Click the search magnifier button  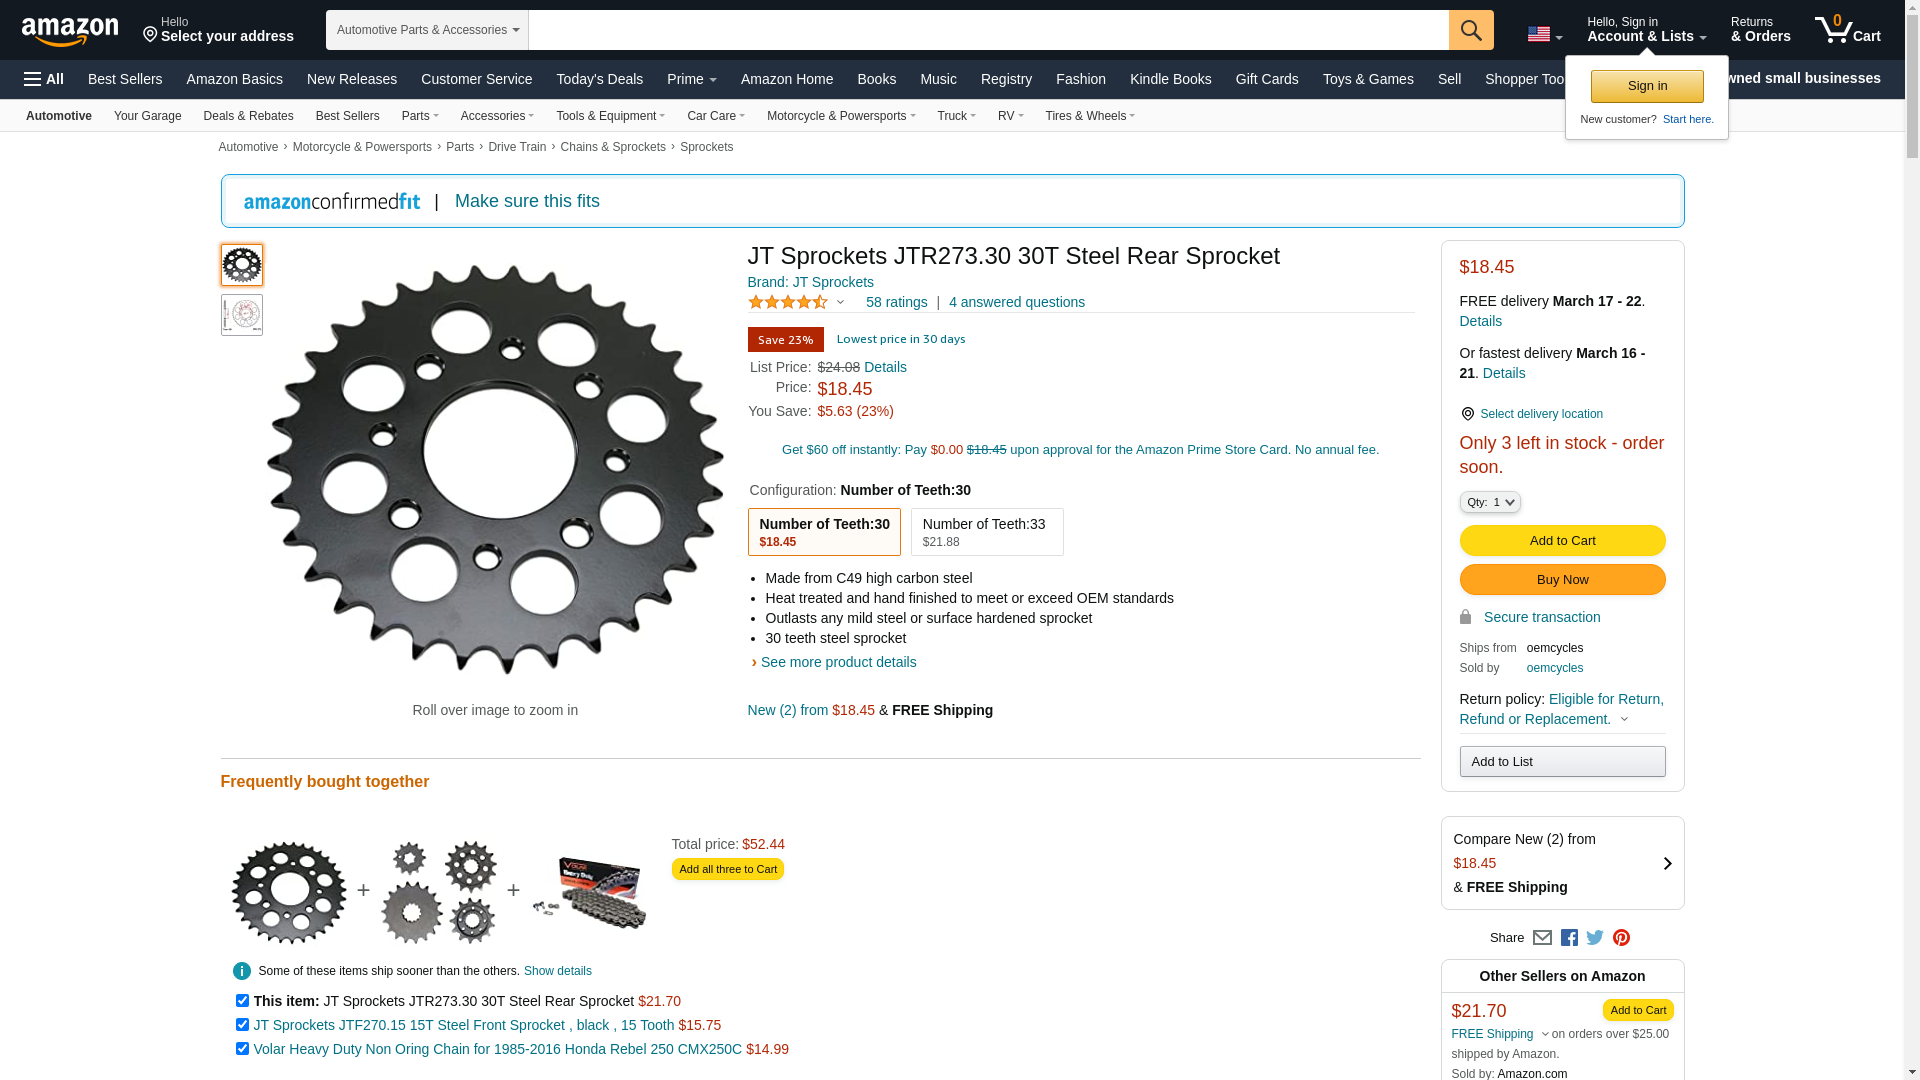click(1470, 30)
